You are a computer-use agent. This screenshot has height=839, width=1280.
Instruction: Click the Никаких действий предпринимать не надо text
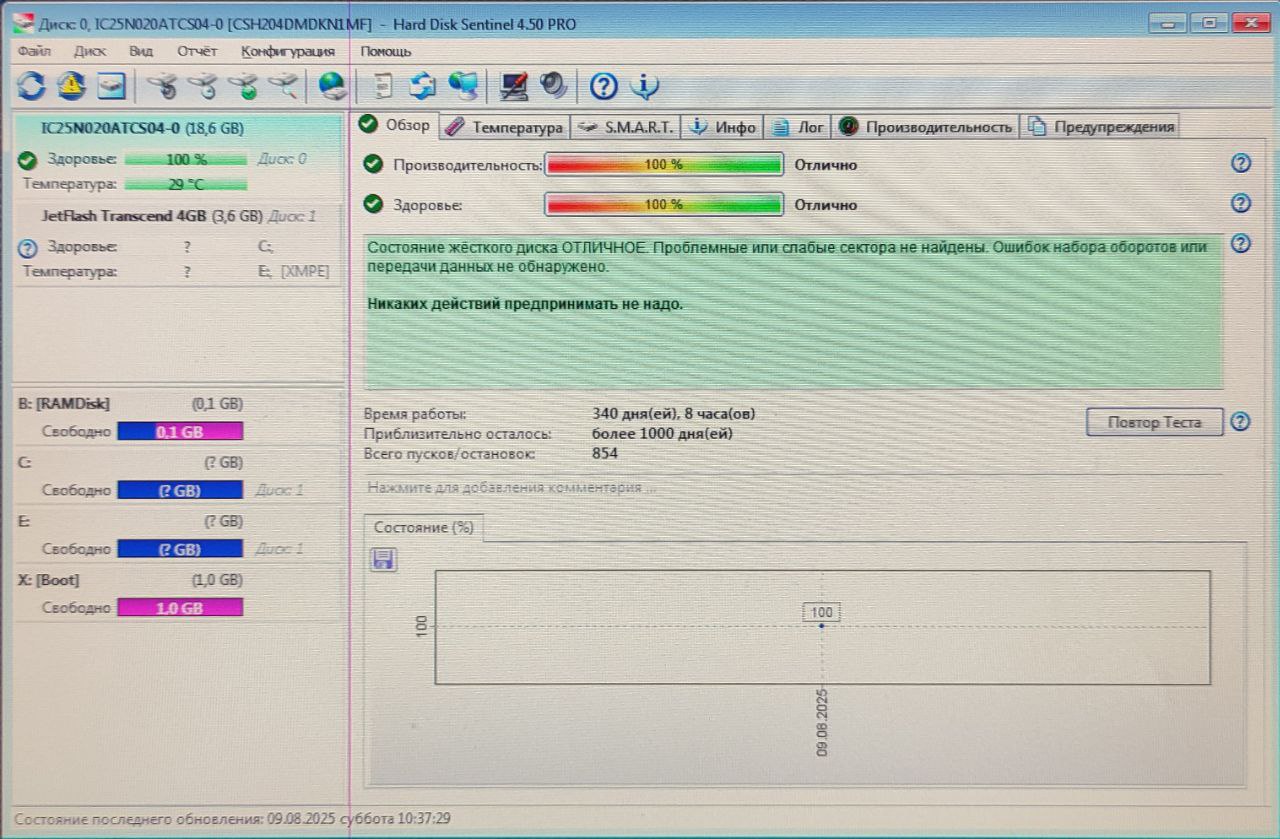click(x=525, y=304)
